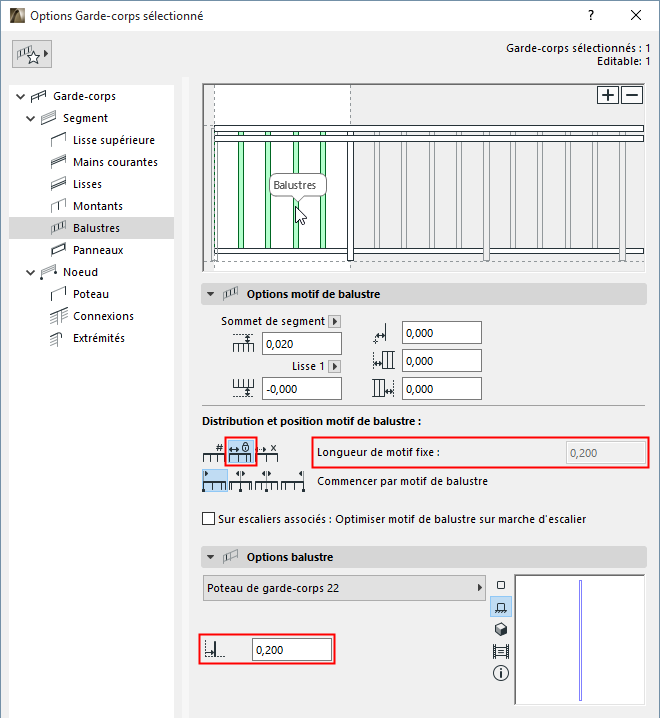This screenshot has width=660, height=718.
Task: Switch to 3D cube preview icon
Action: 501,629
